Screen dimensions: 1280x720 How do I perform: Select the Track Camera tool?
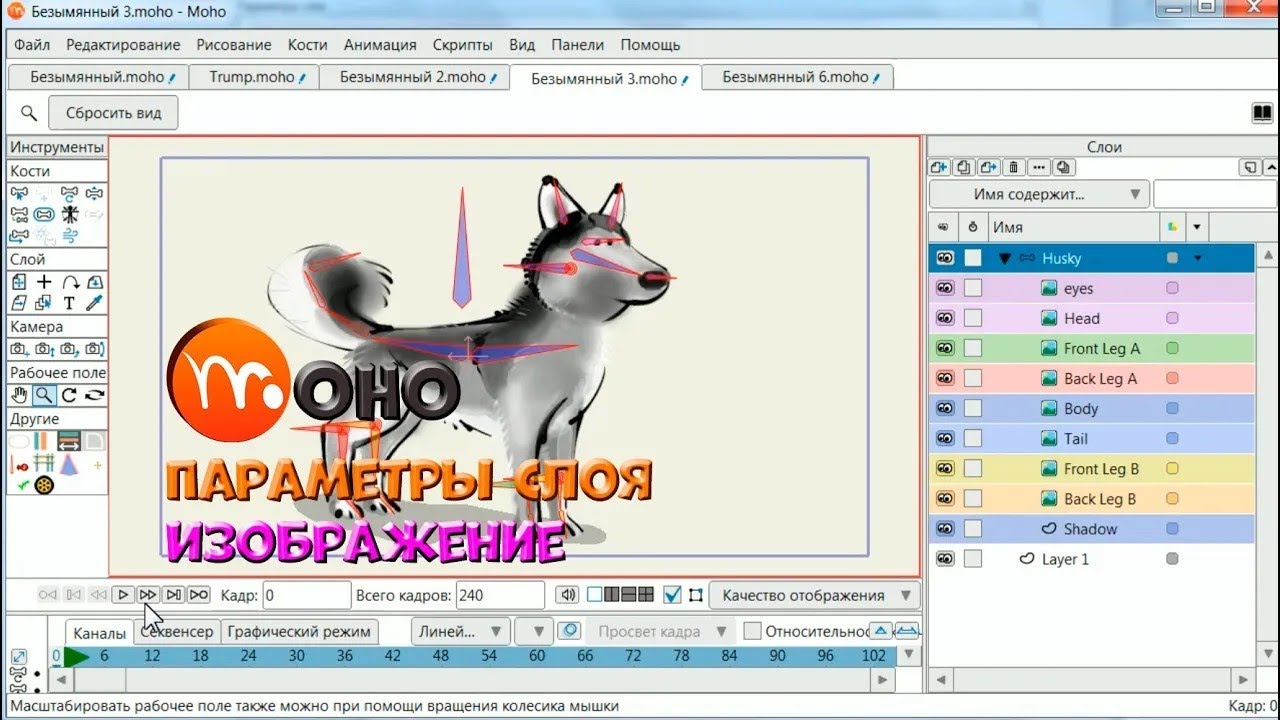pos(18,349)
